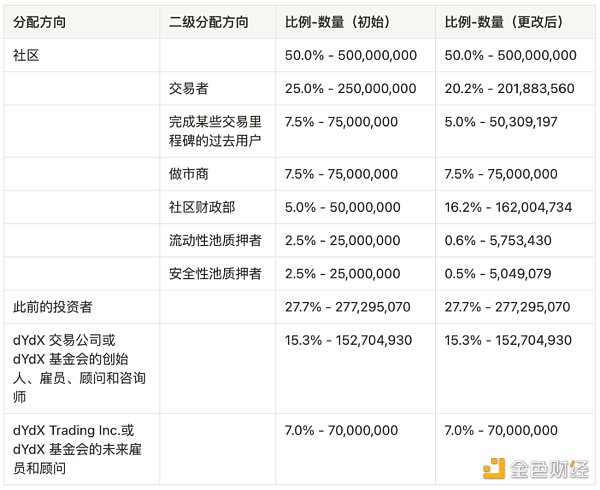Select the dYdX Trading Inc. future employees cell

tap(79, 448)
